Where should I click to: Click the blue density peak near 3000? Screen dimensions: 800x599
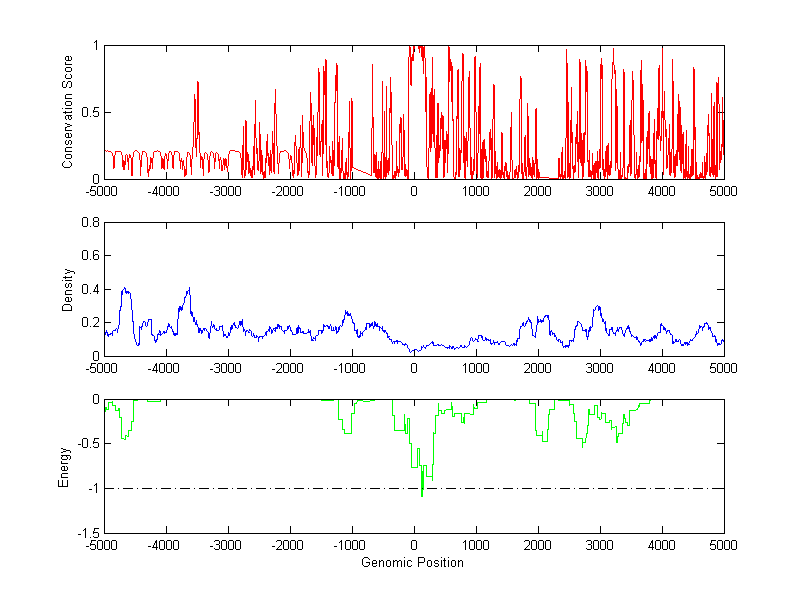[x=598, y=306]
